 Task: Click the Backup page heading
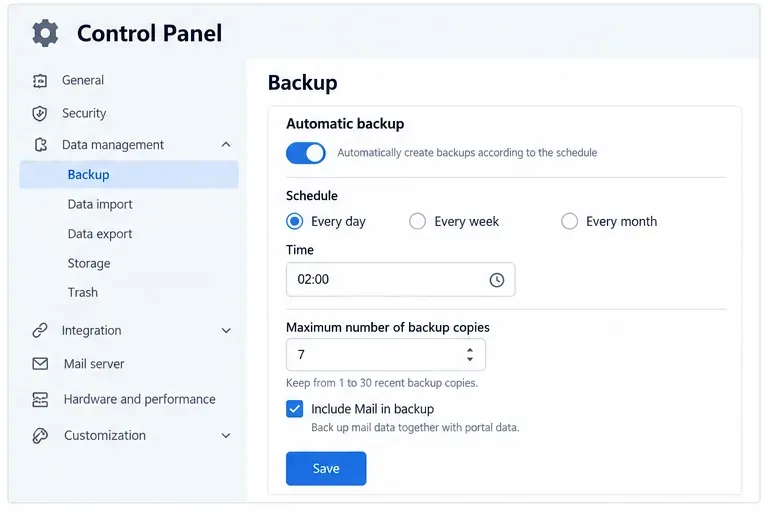pyautogui.click(x=303, y=82)
